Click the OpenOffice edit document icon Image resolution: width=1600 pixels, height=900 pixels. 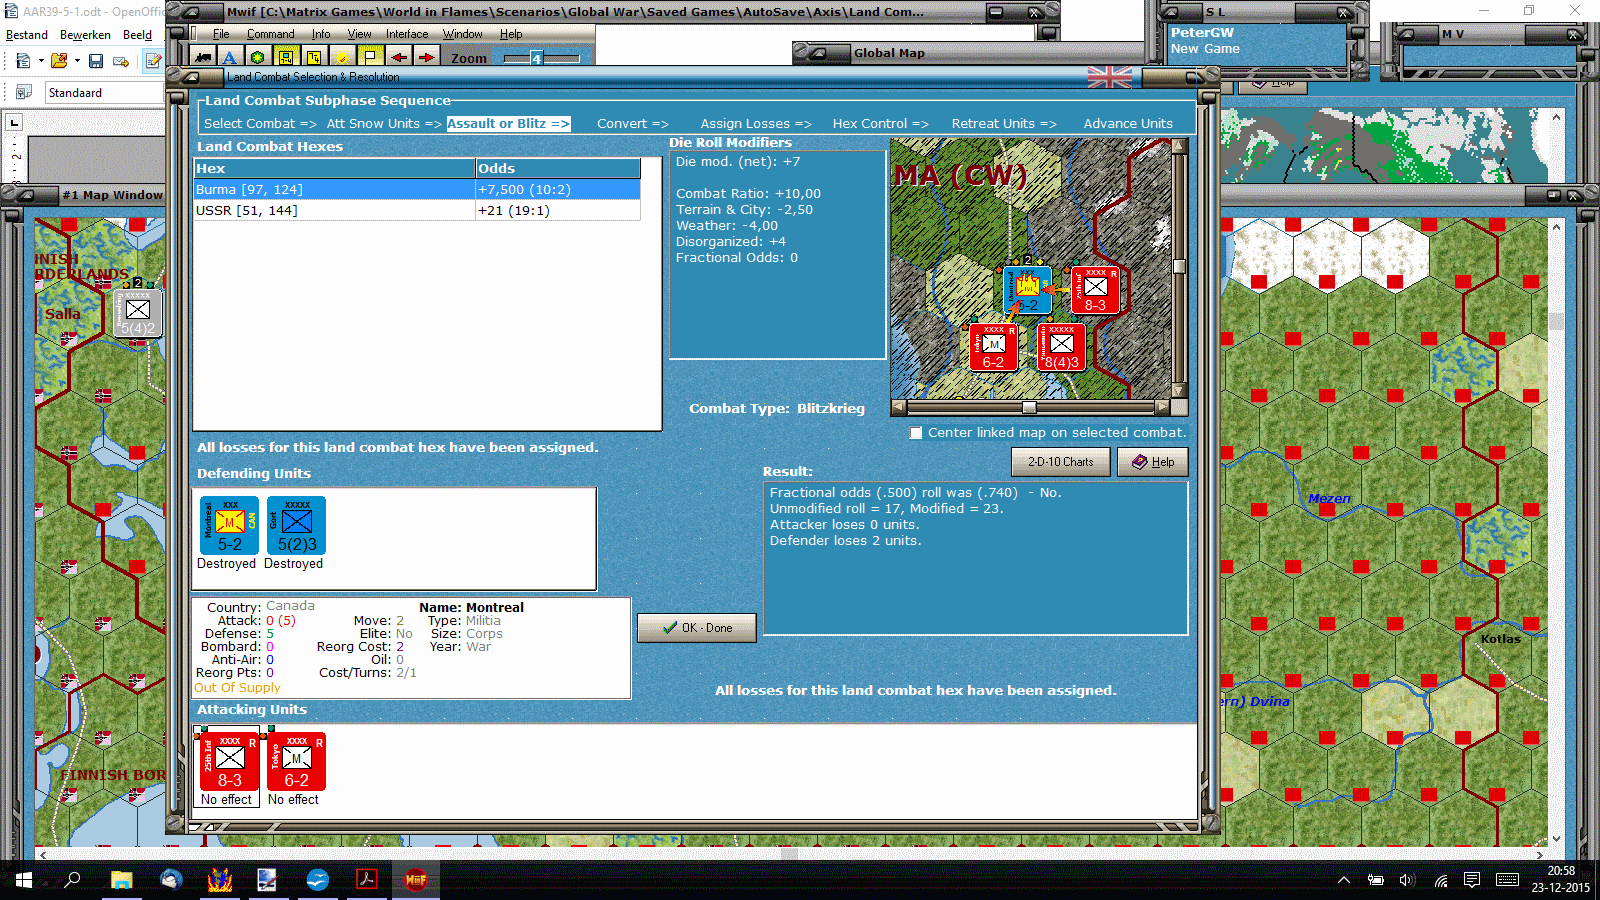point(153,61)
